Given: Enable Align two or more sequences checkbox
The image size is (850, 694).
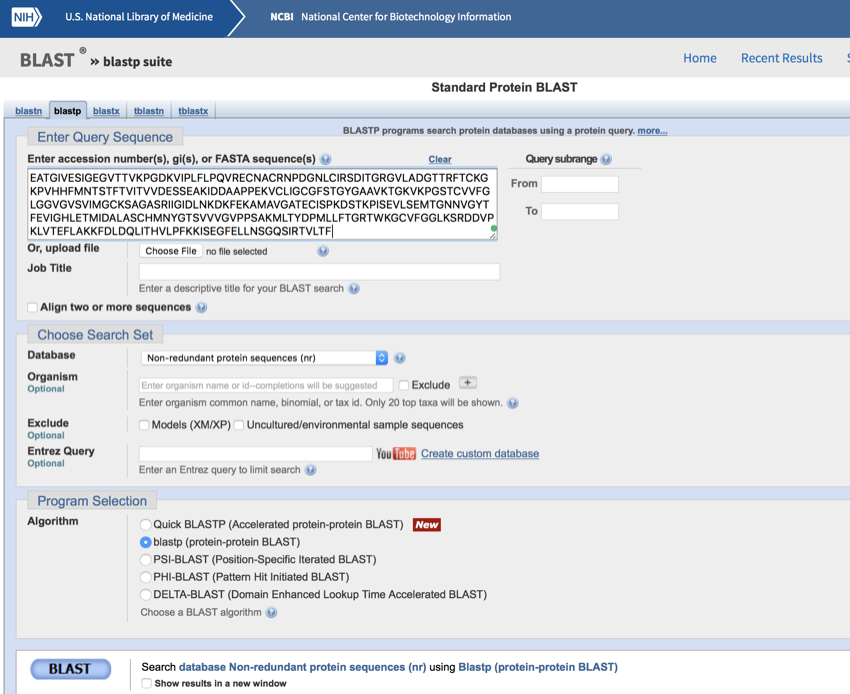Looking at the screenshot, I should coord(33,308).
